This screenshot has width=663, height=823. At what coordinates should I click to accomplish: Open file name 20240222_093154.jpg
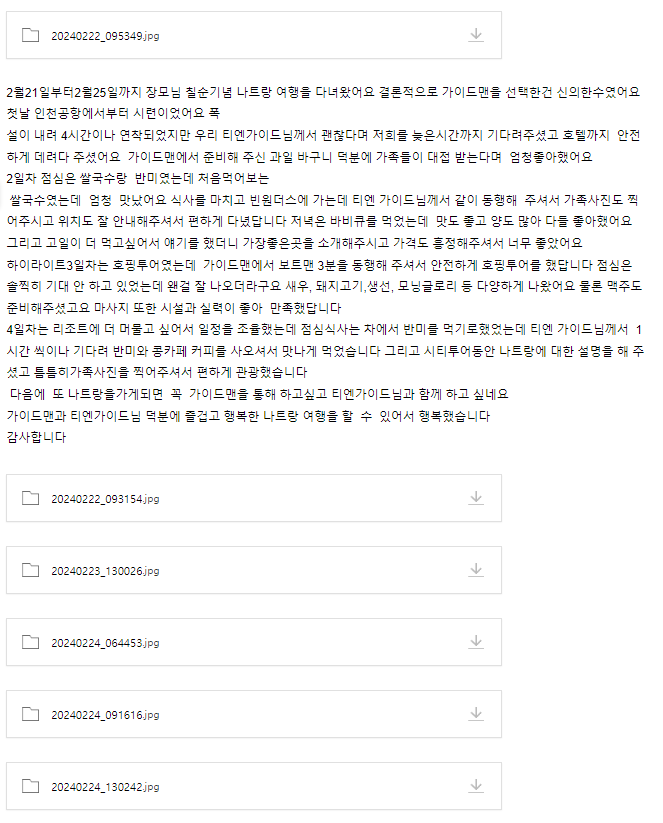pos(105,499)
